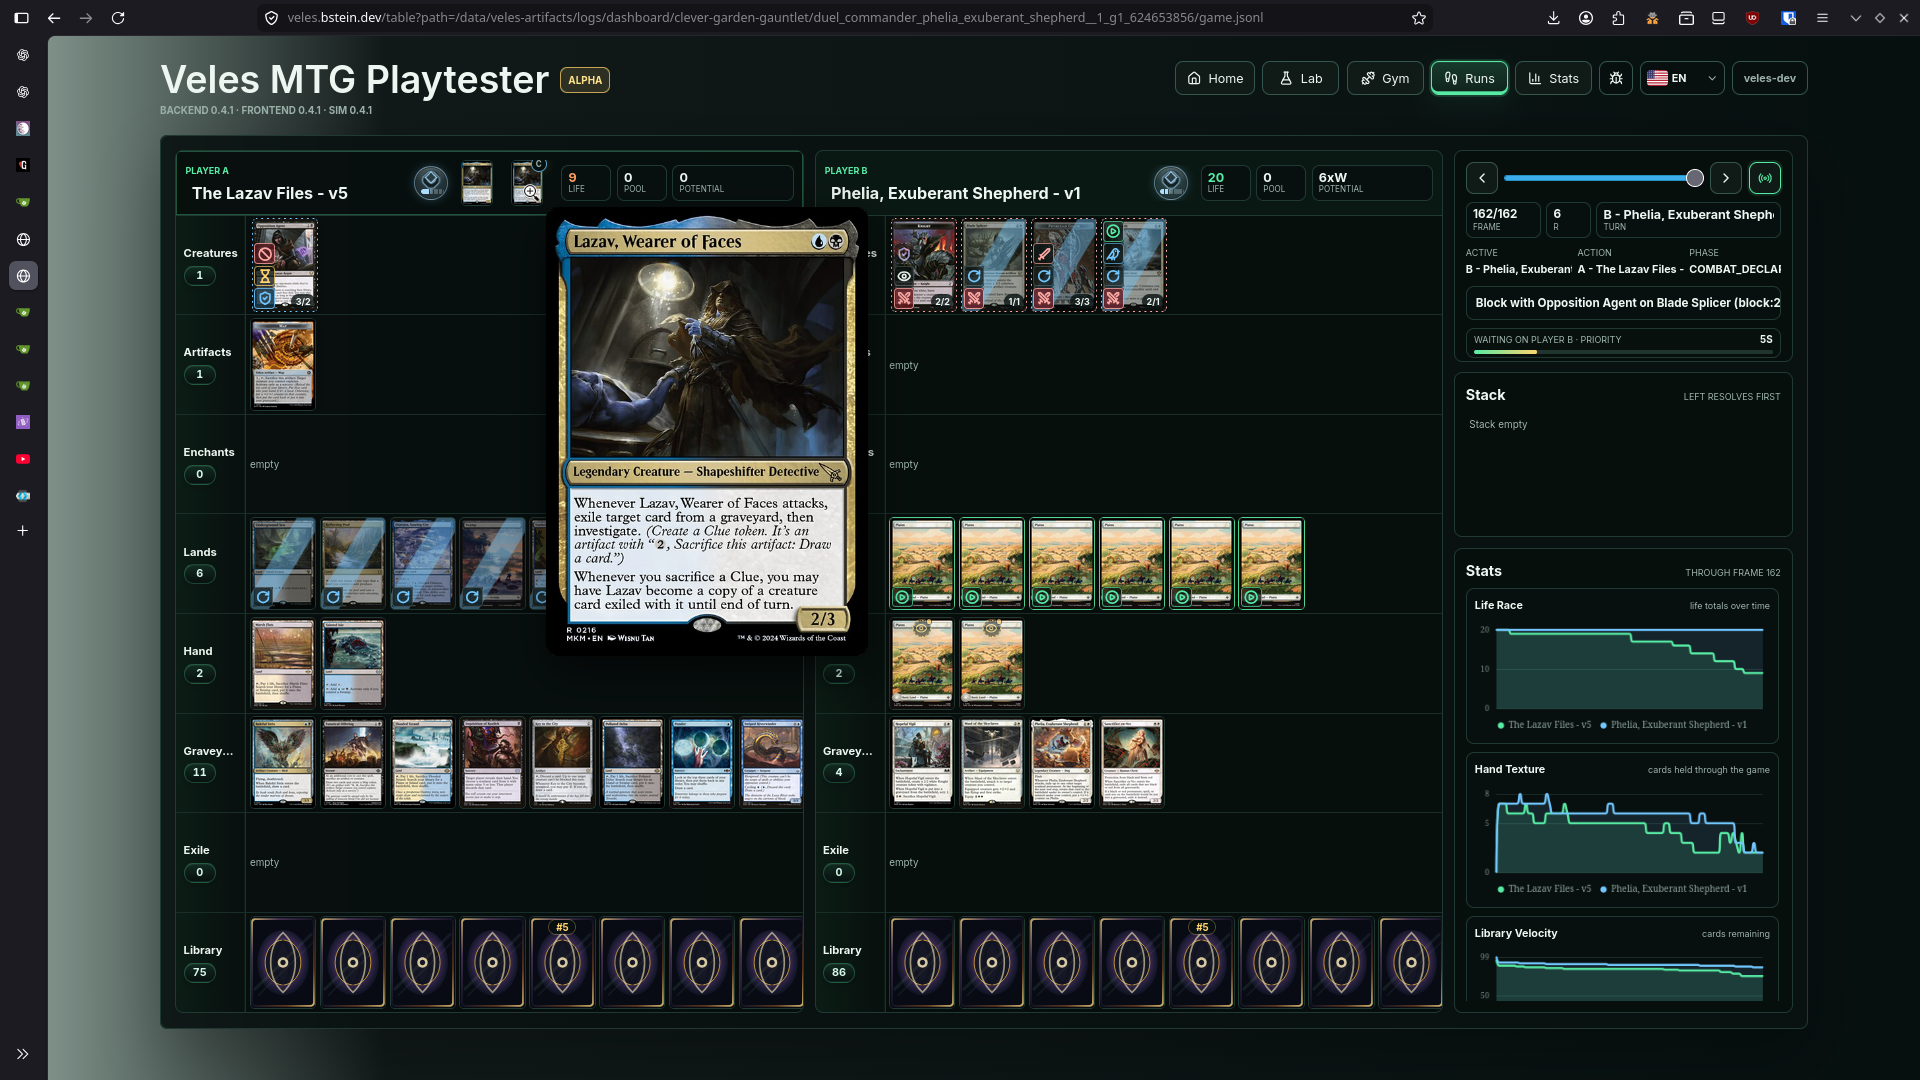Click the eye icon on Player B 2/2 creature
The width and height of the screenshot is (1920, 1080).
pos(904,276)
